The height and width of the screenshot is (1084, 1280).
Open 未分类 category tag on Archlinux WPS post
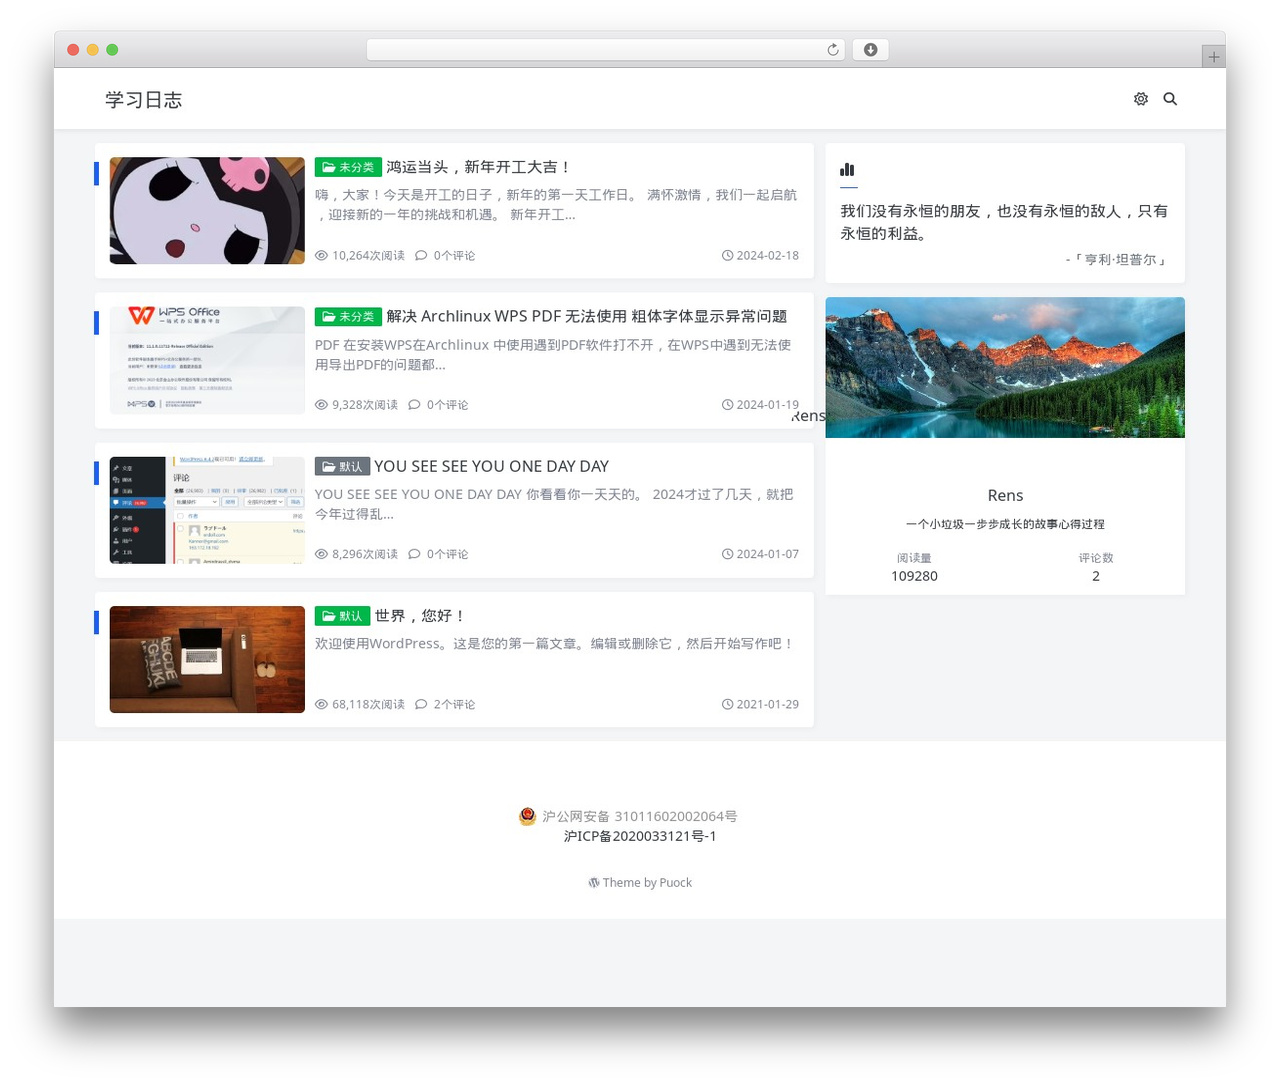click(x=348, y=317)
